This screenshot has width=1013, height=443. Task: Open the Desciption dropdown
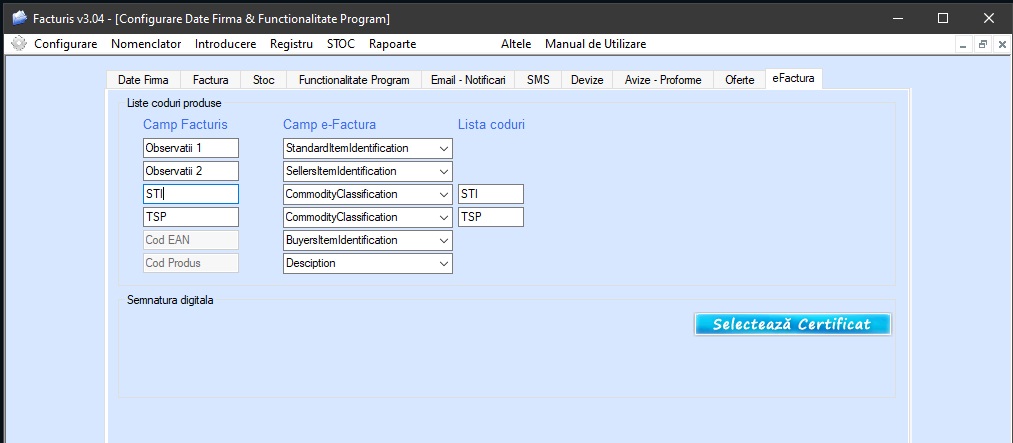[368, 263]
